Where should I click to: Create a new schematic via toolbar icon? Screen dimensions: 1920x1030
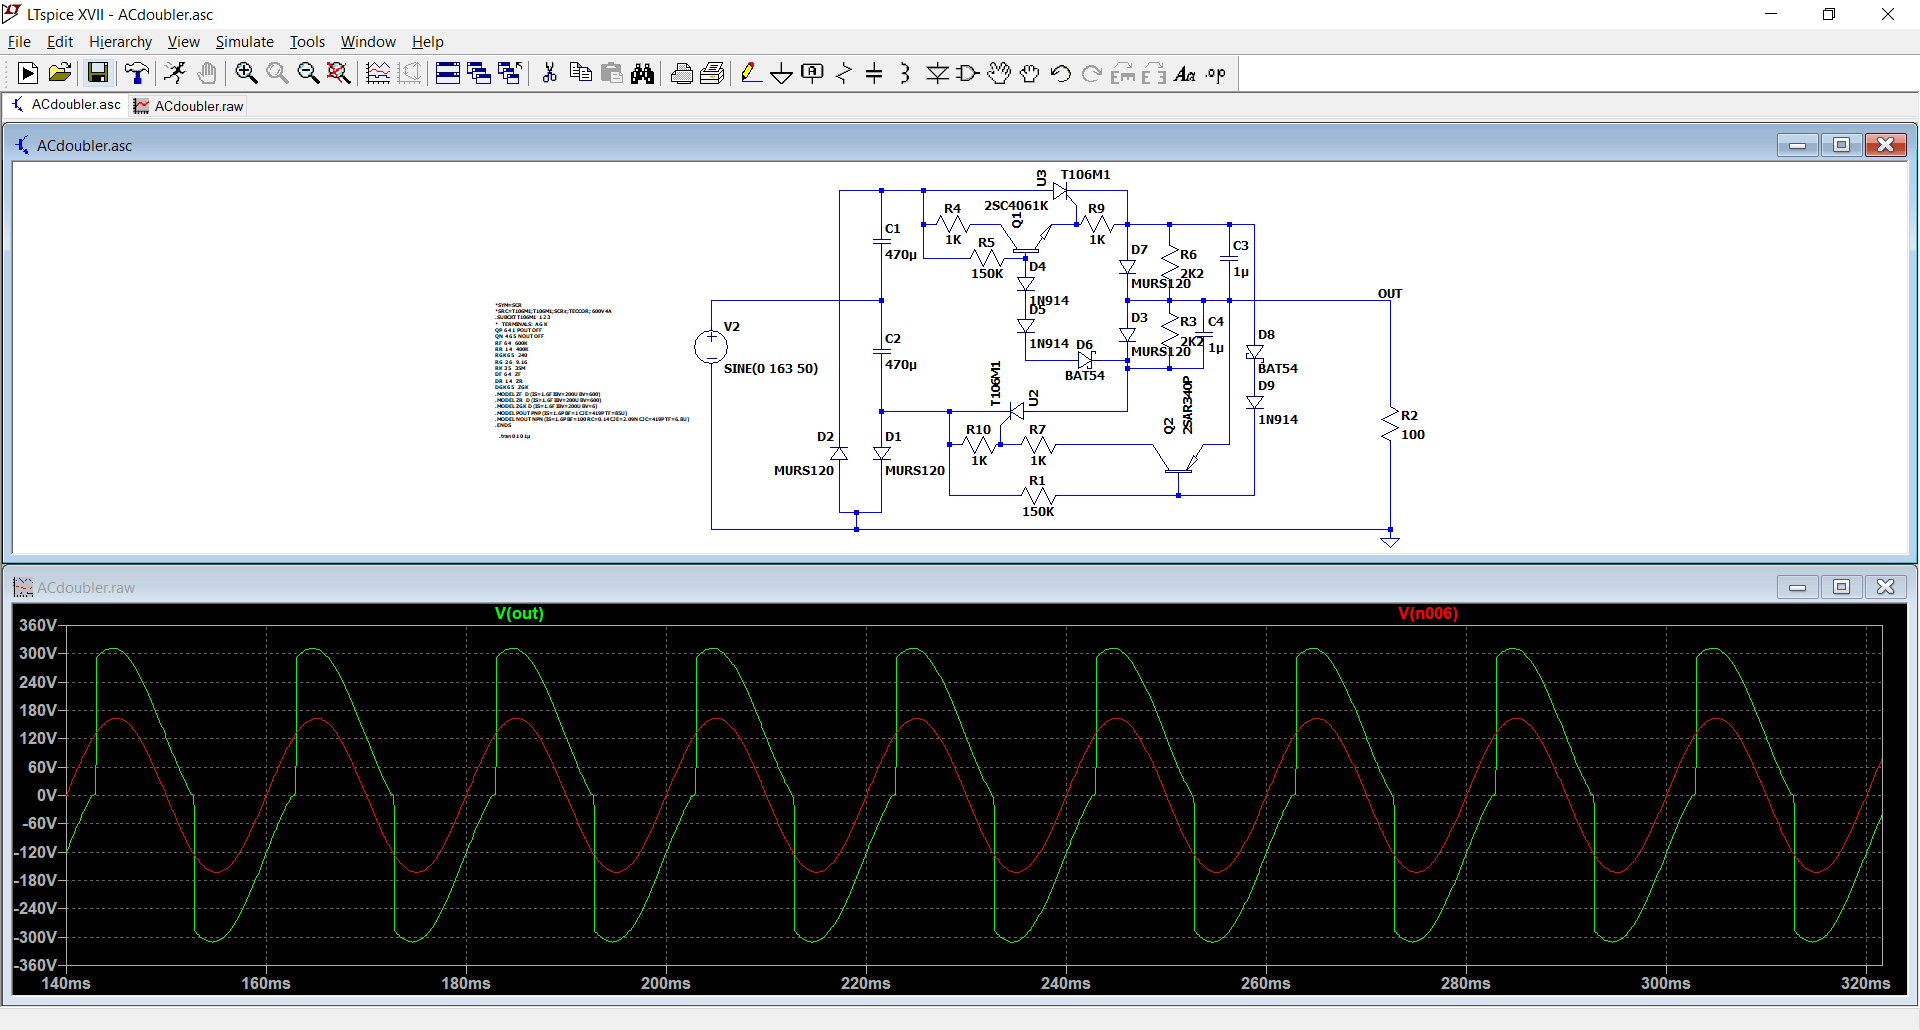pyautogui.click(x=28, y=73)
